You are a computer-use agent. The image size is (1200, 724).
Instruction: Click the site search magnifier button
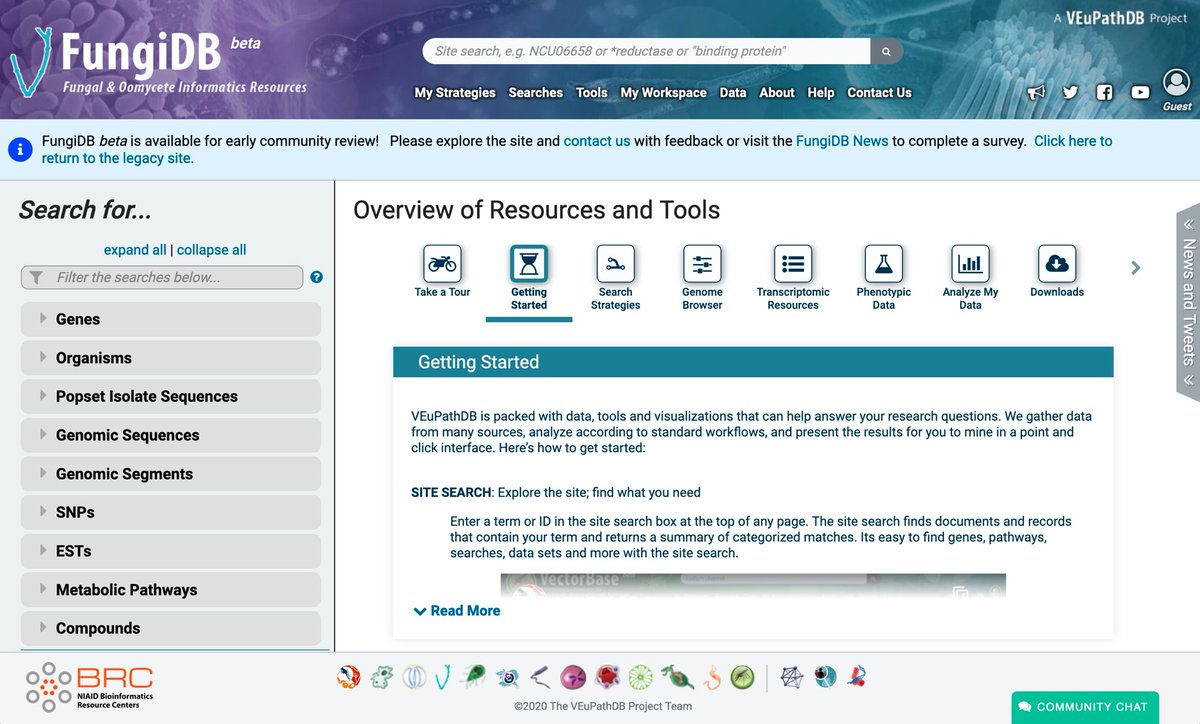tap(886, 51)
